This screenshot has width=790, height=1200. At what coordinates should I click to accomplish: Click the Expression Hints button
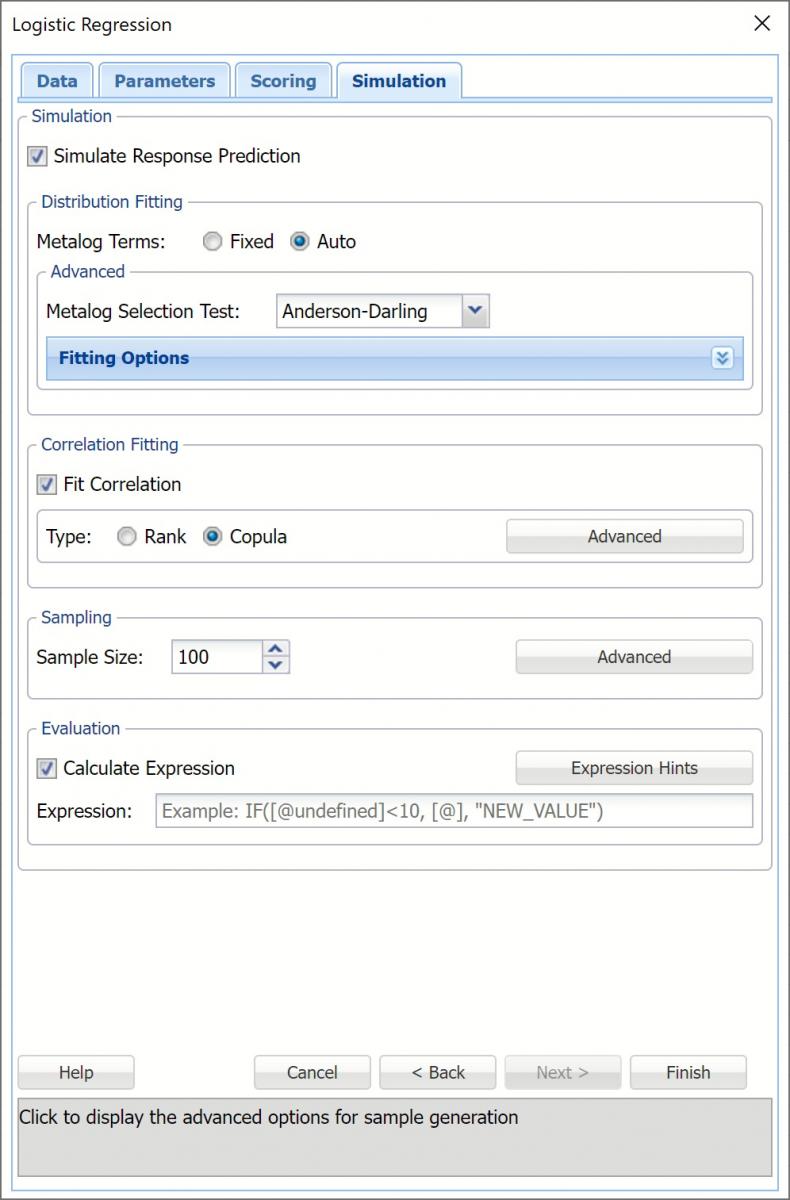tap(634, 768)
